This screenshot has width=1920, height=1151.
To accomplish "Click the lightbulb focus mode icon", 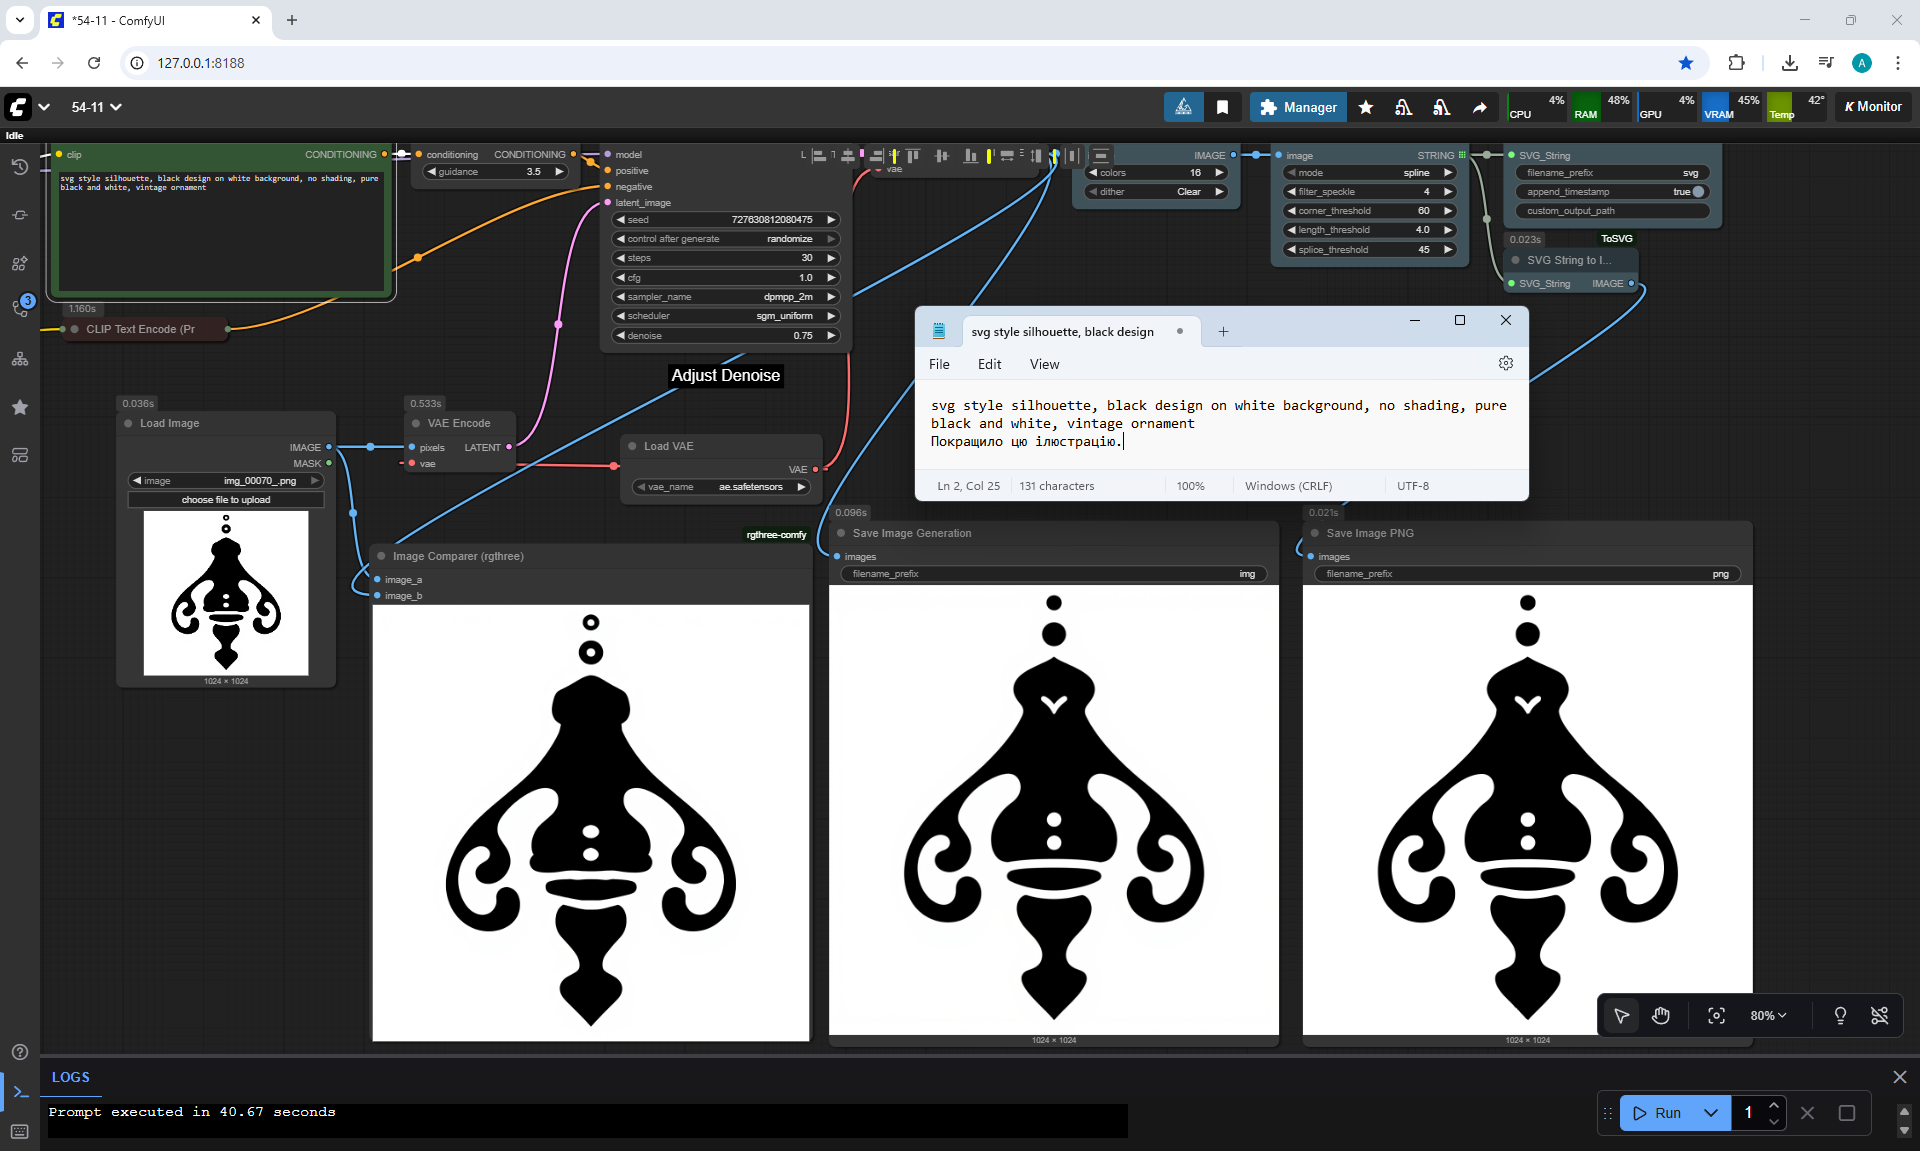I will click(x=1840, y=1016).
